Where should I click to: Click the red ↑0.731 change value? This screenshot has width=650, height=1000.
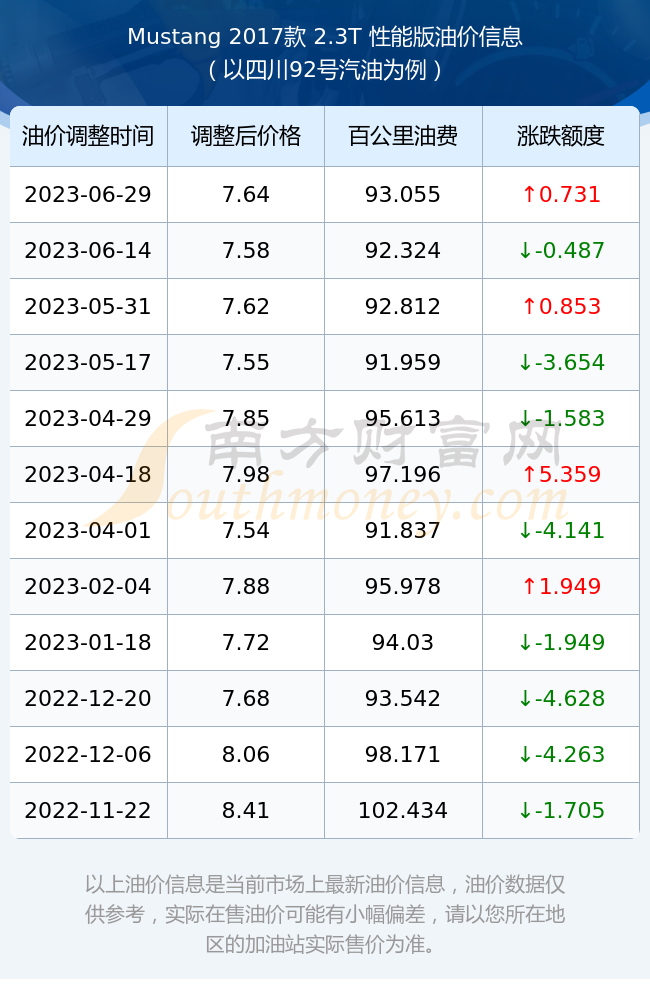[561, 195]
